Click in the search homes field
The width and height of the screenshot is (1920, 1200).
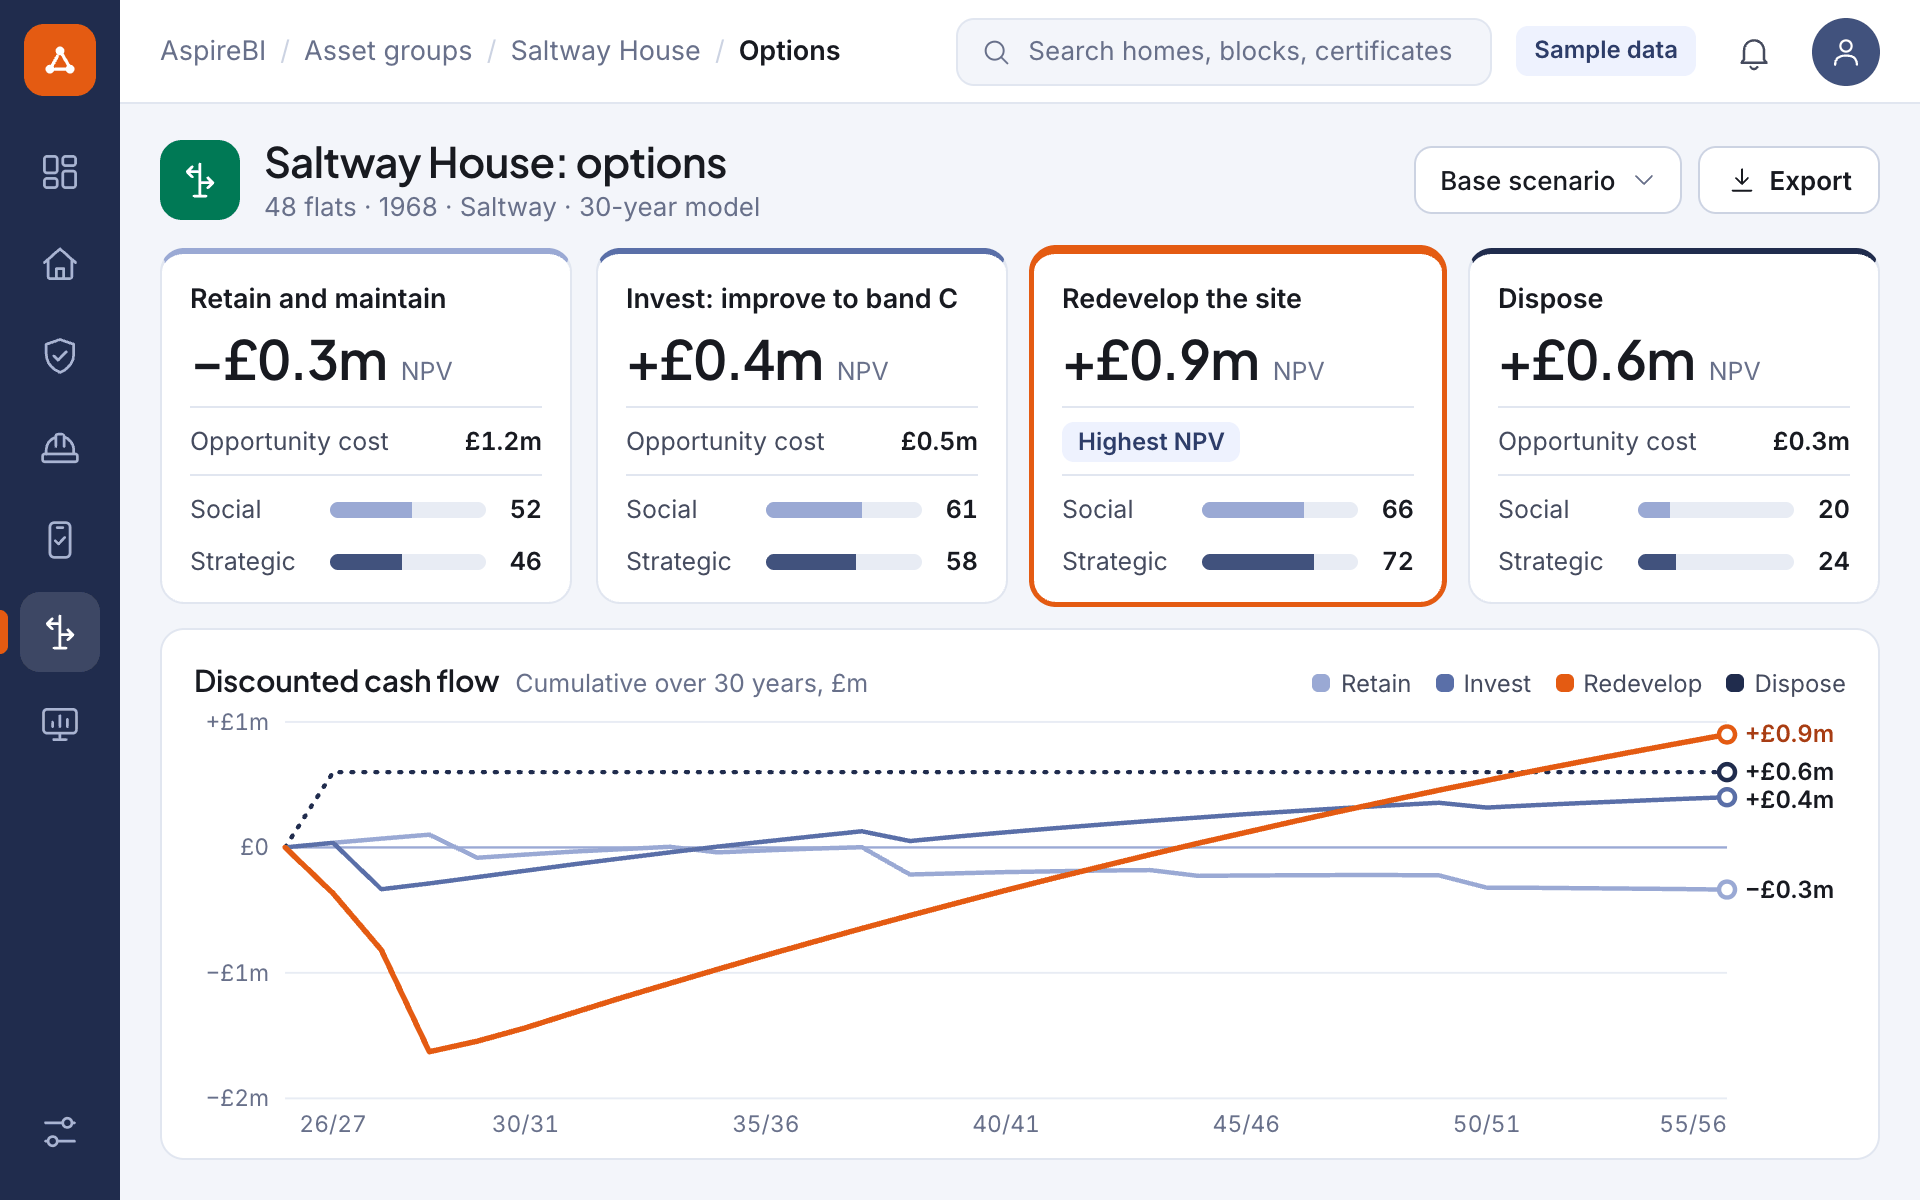(1223, 52)
